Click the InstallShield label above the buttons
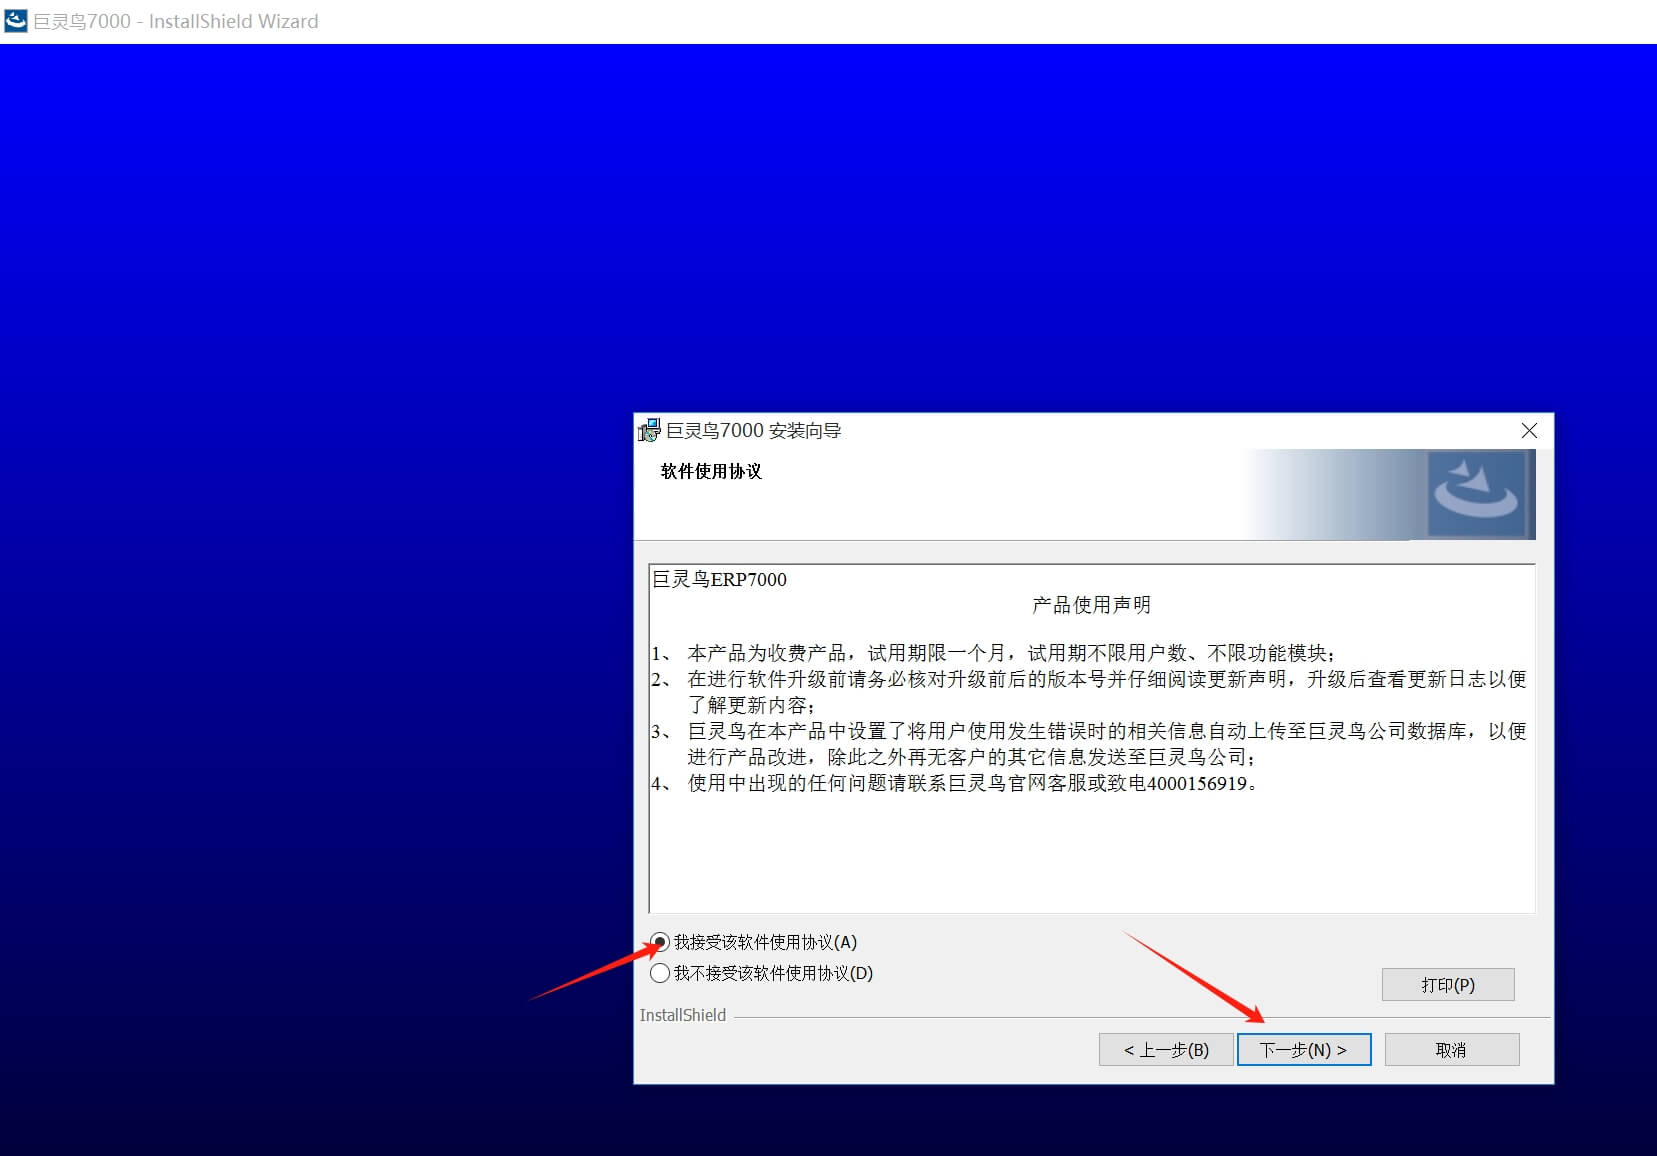Viewport: 1657px width, 1156px height. click(683, 1015)
